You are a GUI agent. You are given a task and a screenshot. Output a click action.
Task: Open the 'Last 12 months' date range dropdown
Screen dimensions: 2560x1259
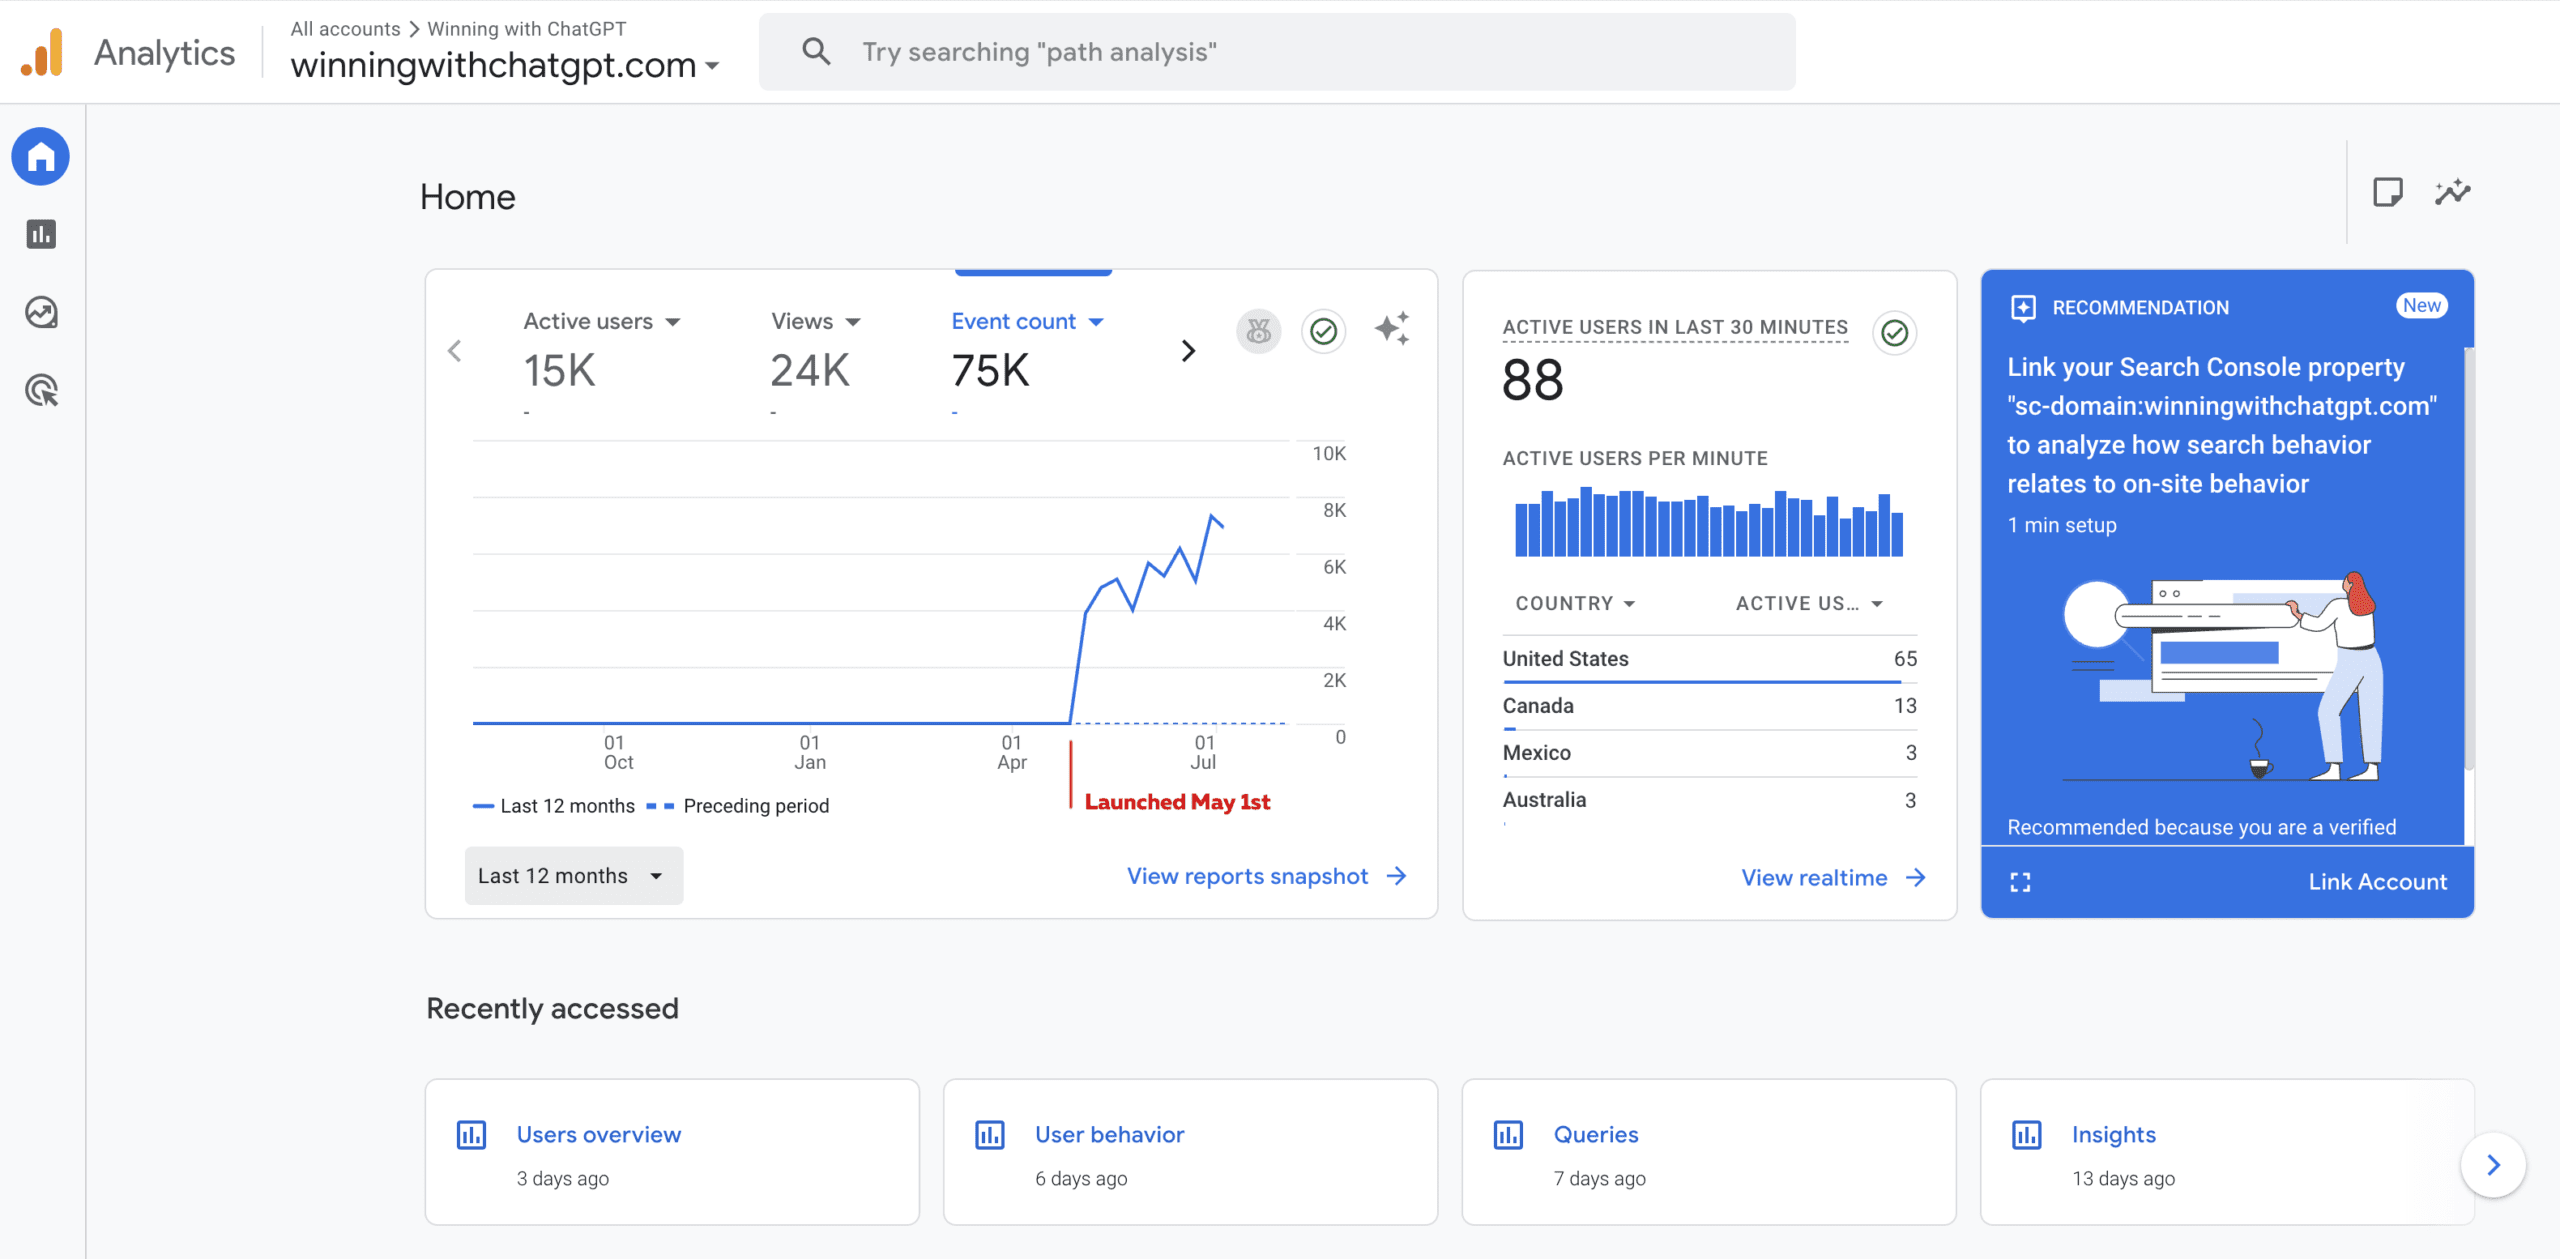574,876
